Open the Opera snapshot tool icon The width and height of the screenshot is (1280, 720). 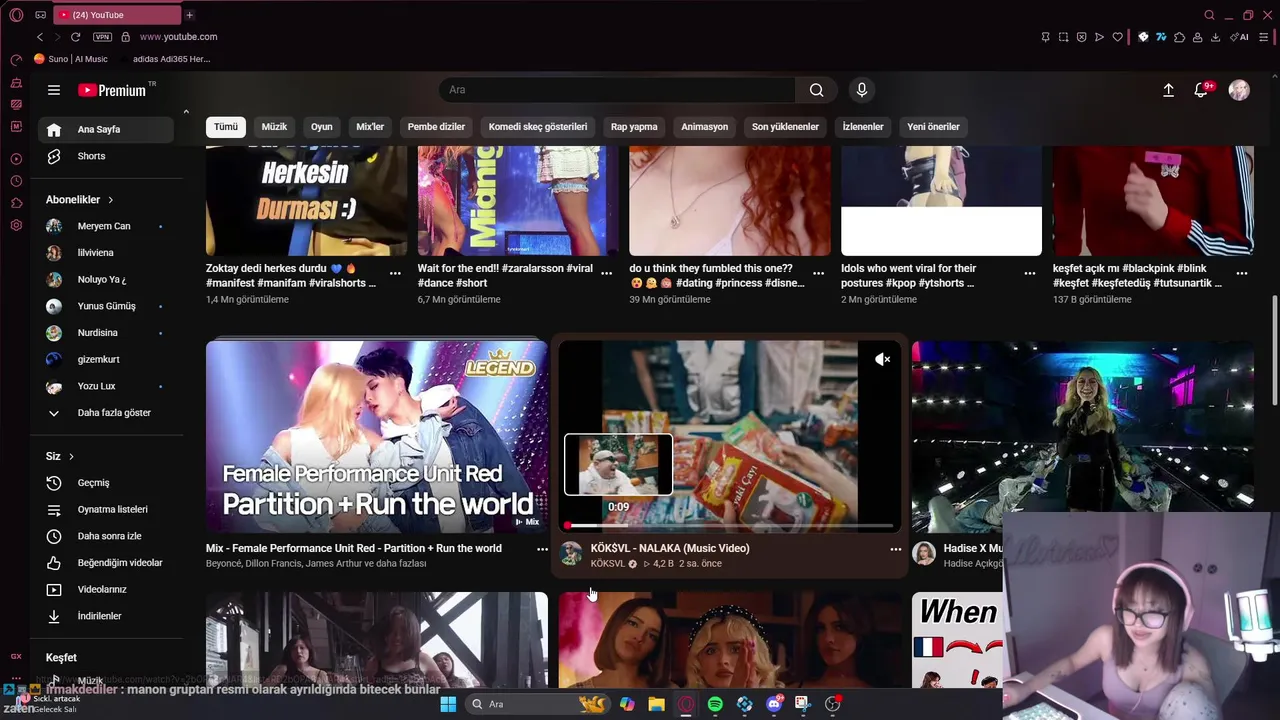[x=1063, y=37]
